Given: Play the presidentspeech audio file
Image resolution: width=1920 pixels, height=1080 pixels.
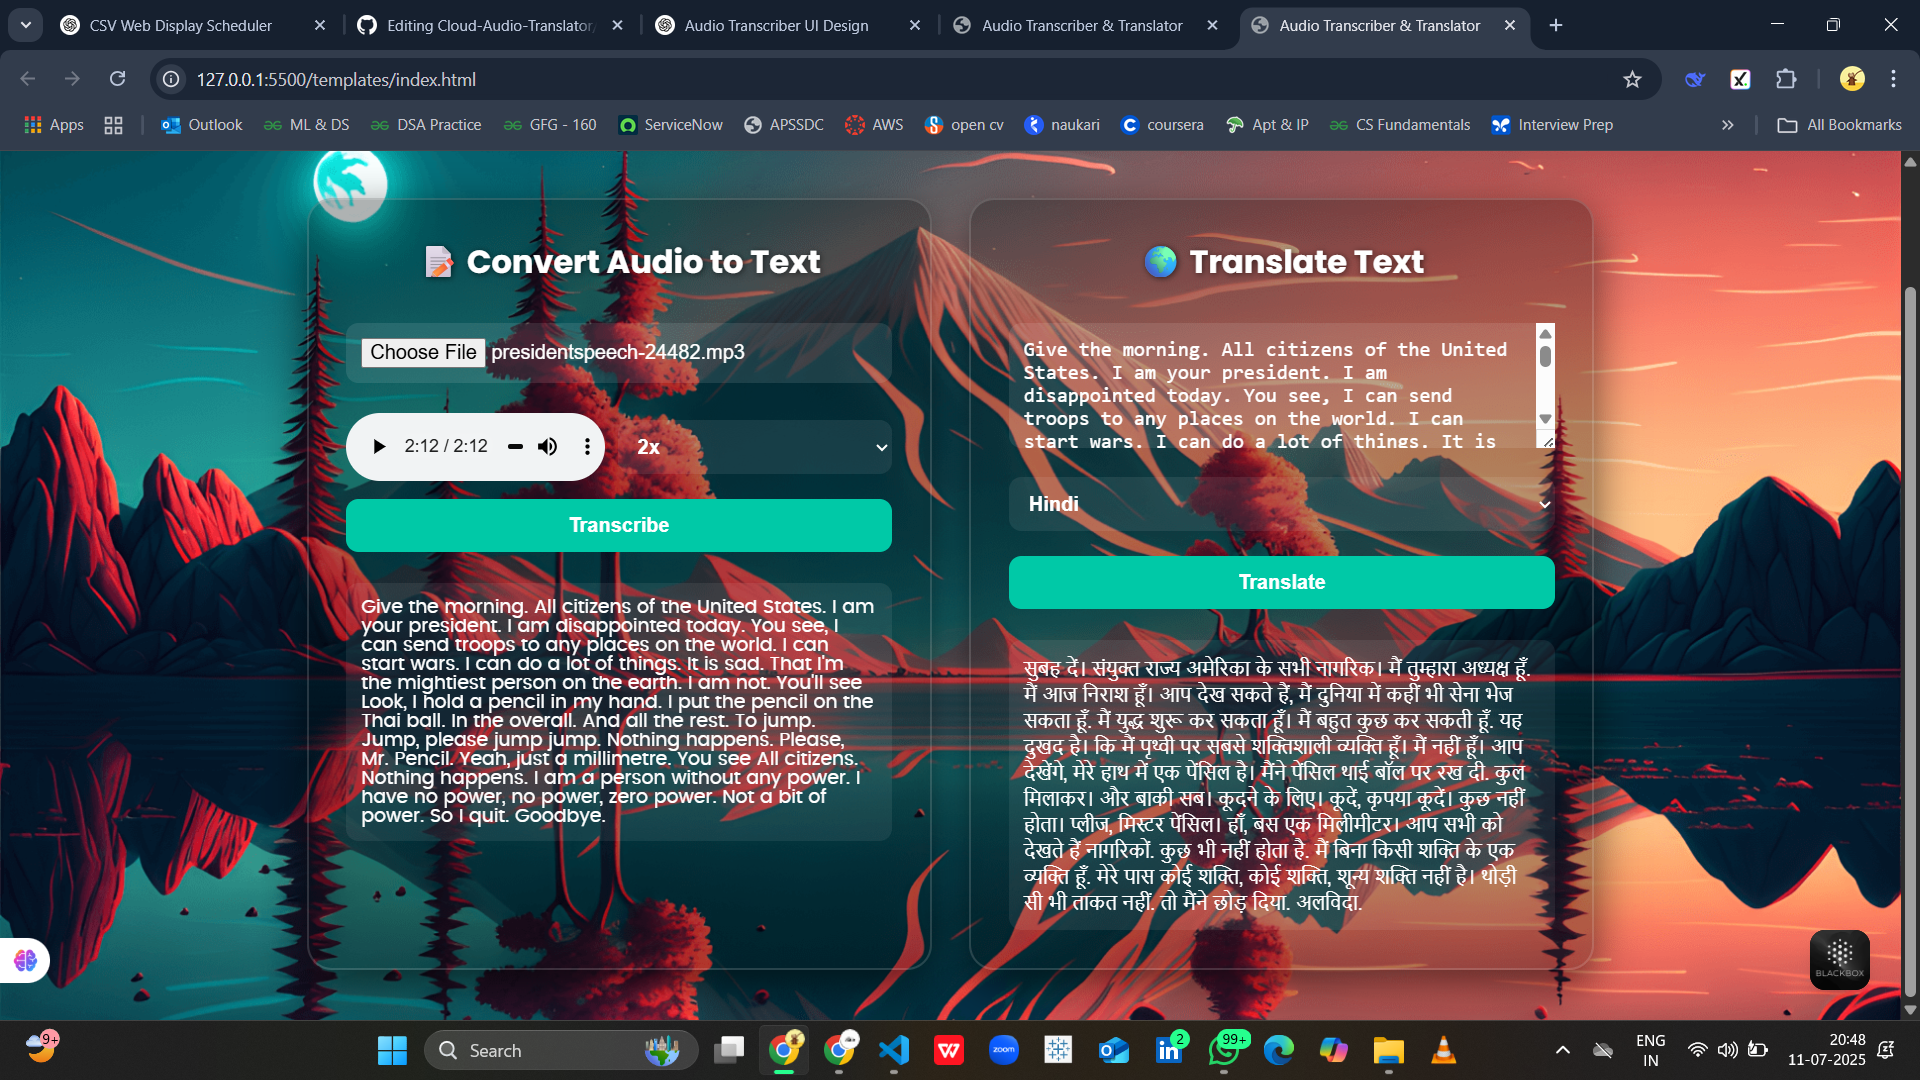Looking at the screenshot, I should tap(379, 446).
